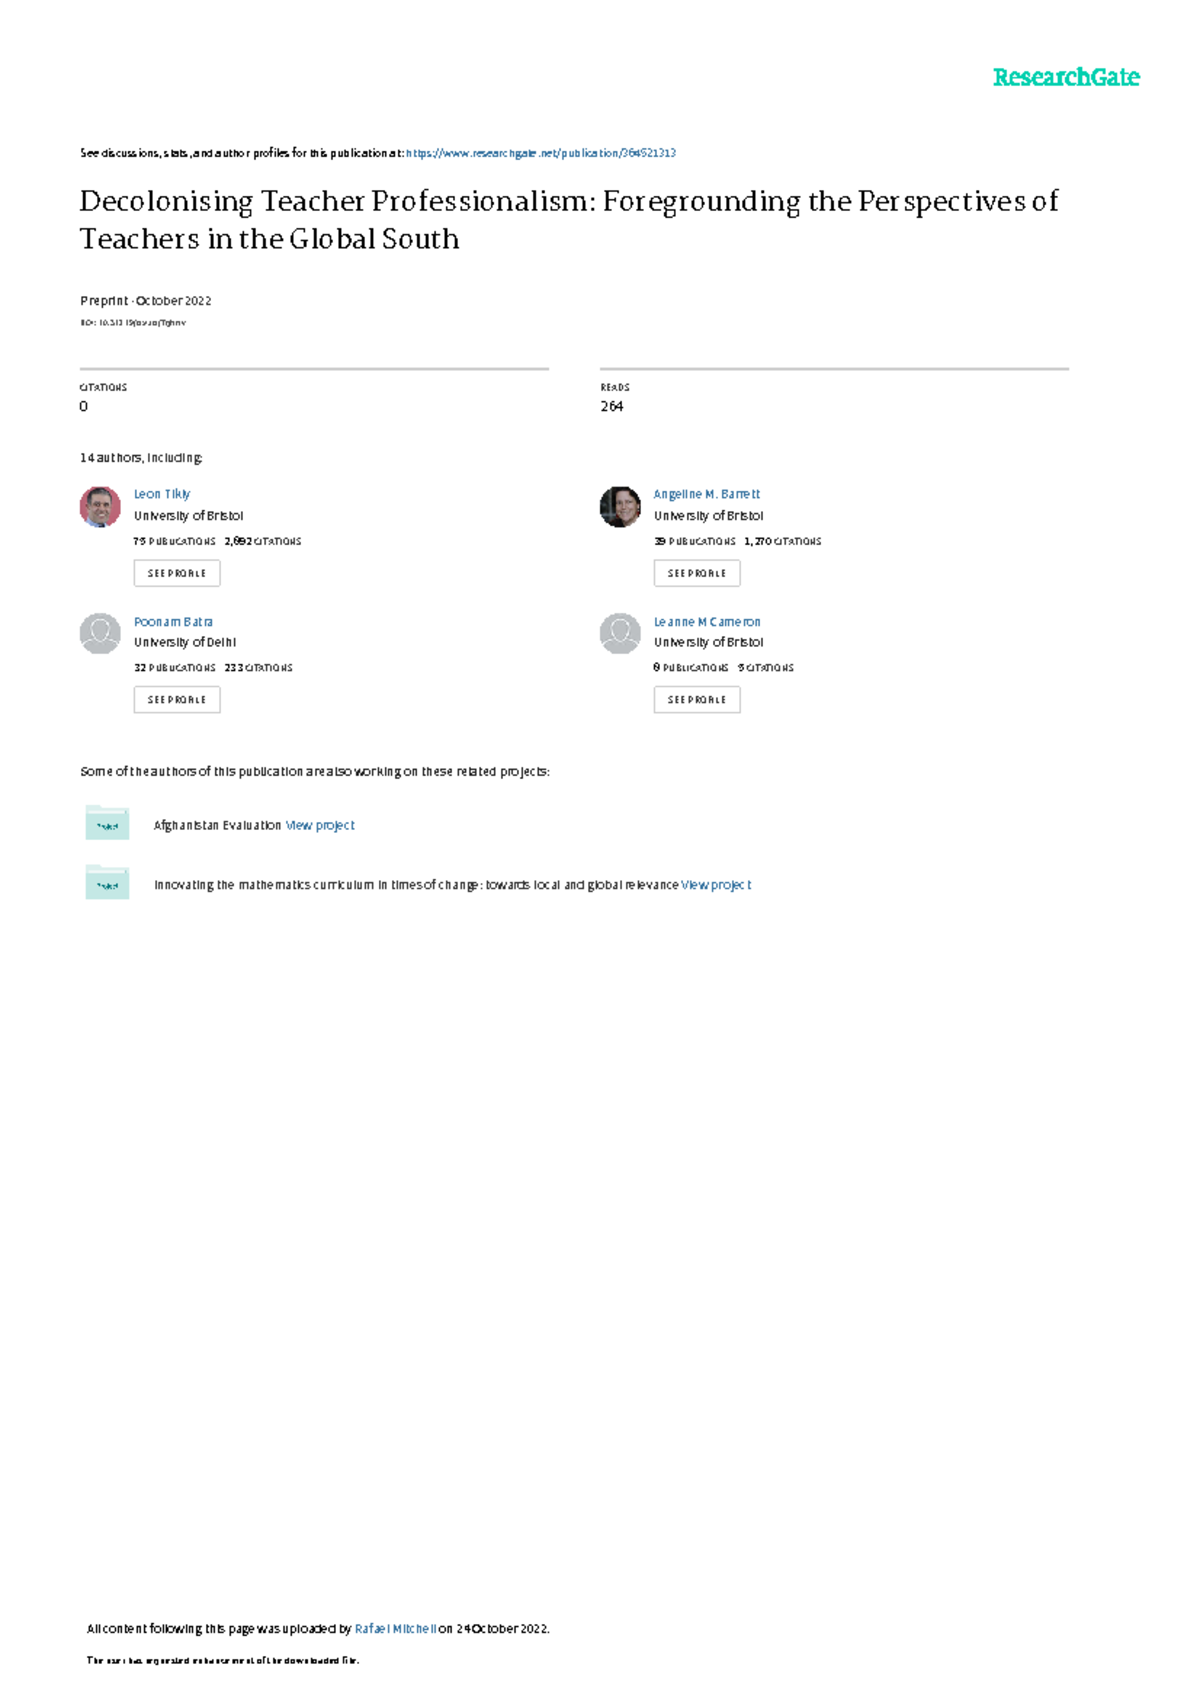Viewport: 1200px width, 1697px height.
Task: Click Angeline M. Barrett's profile photo
Action: (x=620, y=507)
